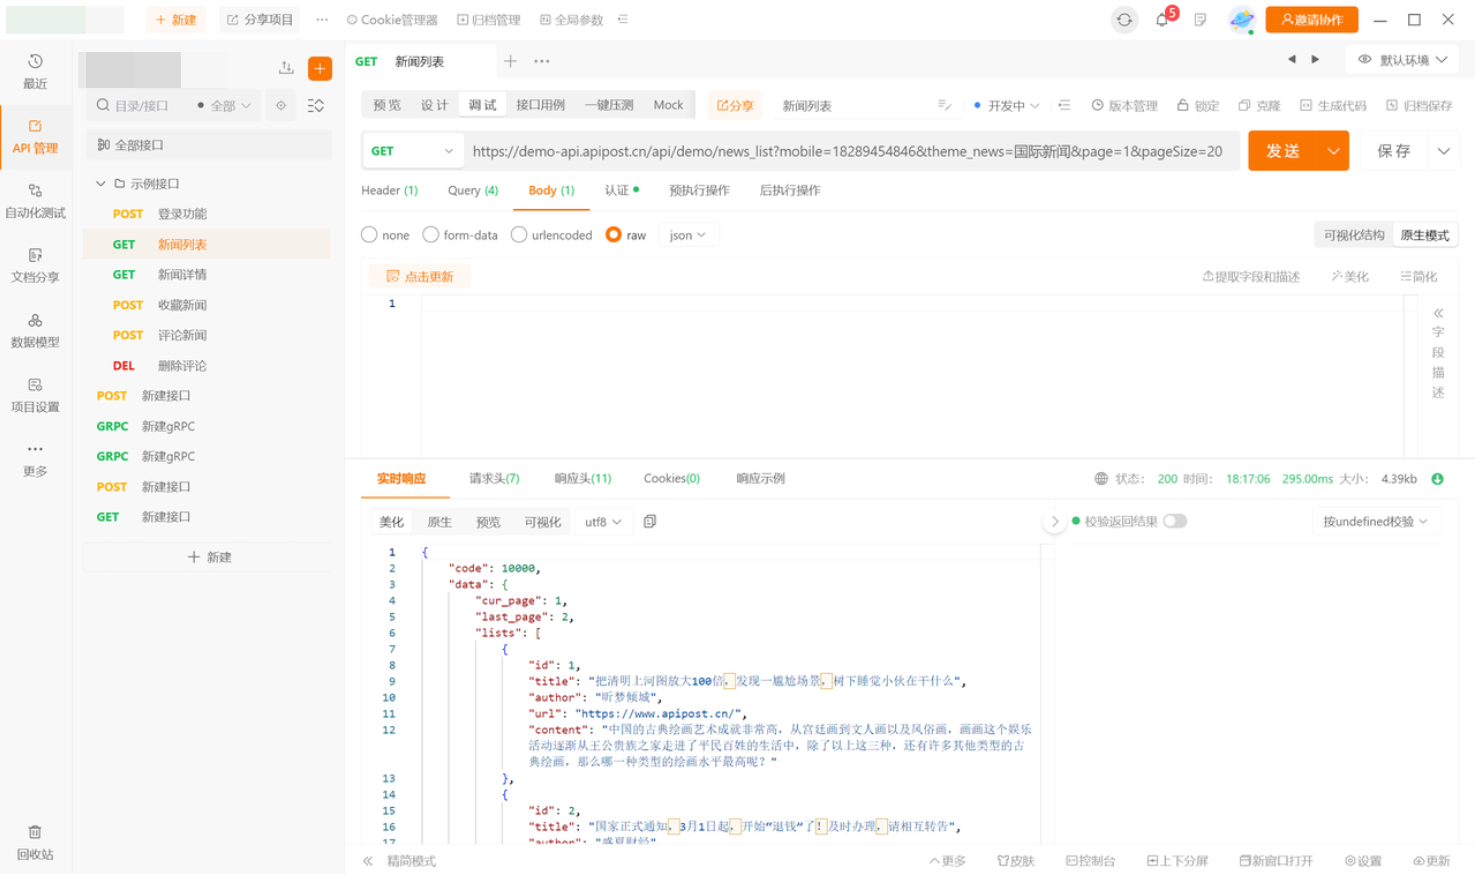The width and height of the screenshot is (1476, 874).
Task: Click the orange plus add-interface icon
Action: (320, 68)
